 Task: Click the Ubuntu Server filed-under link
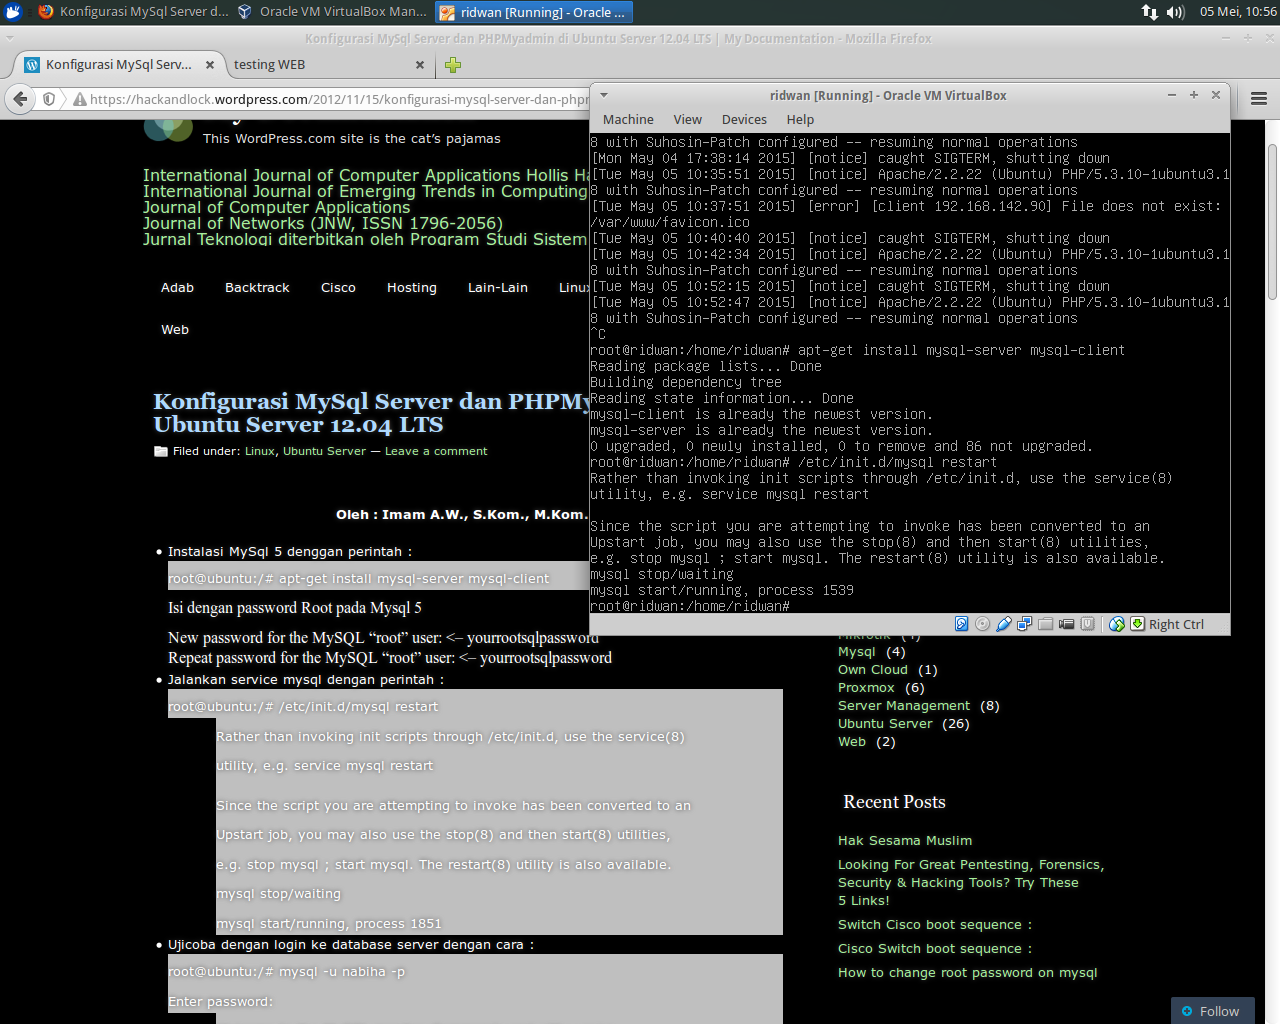[x=324, y=451]
